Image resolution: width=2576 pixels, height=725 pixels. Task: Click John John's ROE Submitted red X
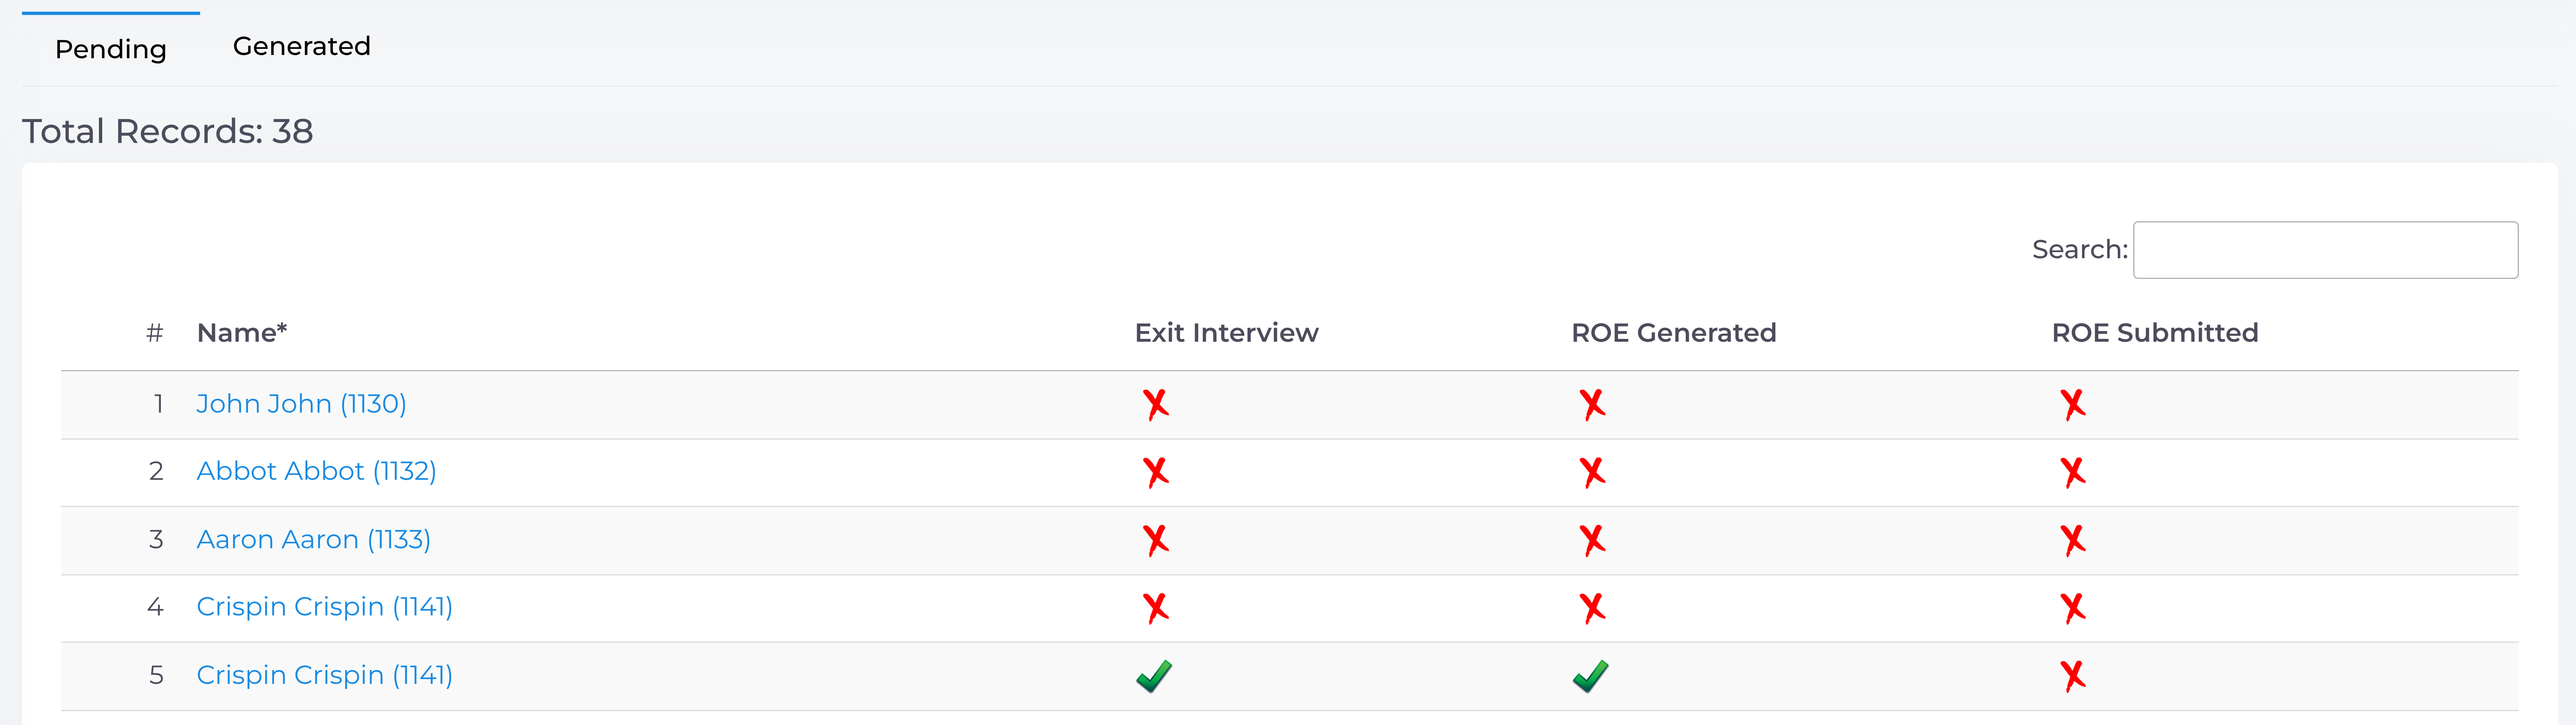[2072, 404]
